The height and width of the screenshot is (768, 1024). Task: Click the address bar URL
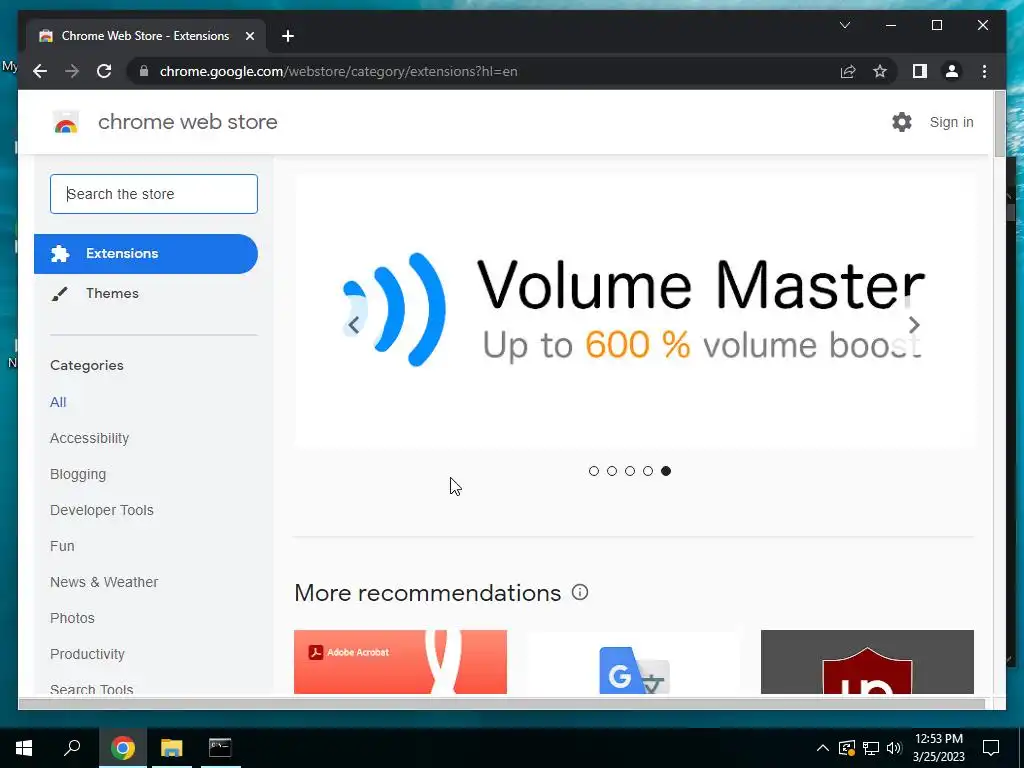[338, 71]
